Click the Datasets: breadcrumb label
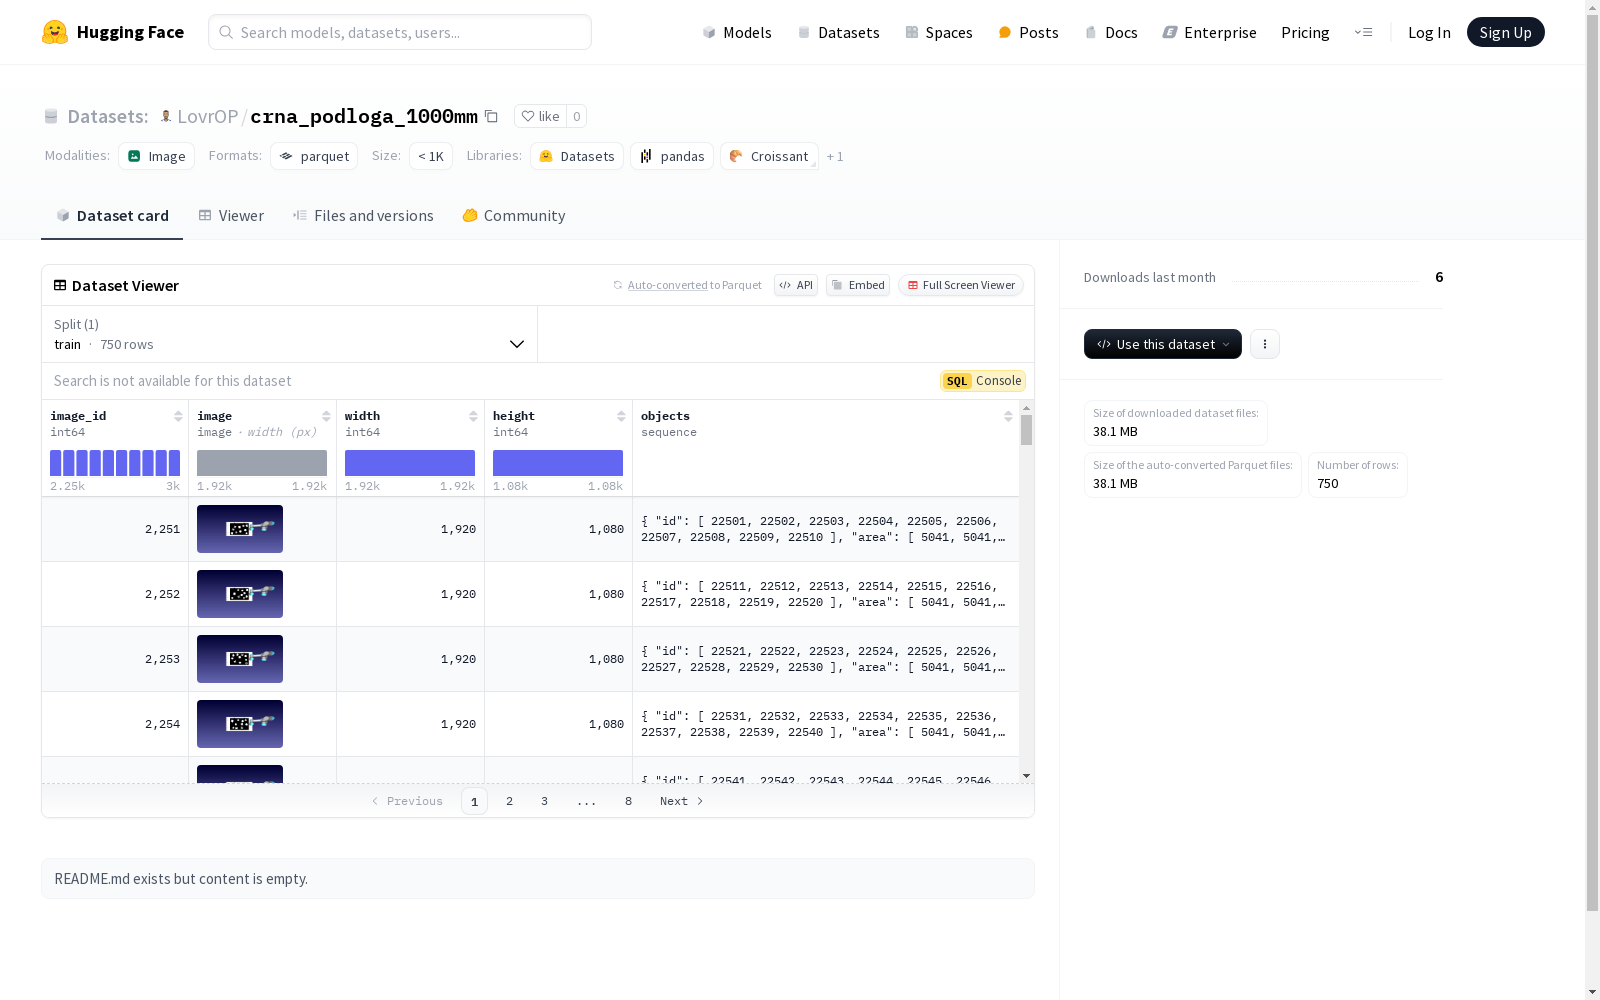 pyautogui.click(x=108, y=116)
